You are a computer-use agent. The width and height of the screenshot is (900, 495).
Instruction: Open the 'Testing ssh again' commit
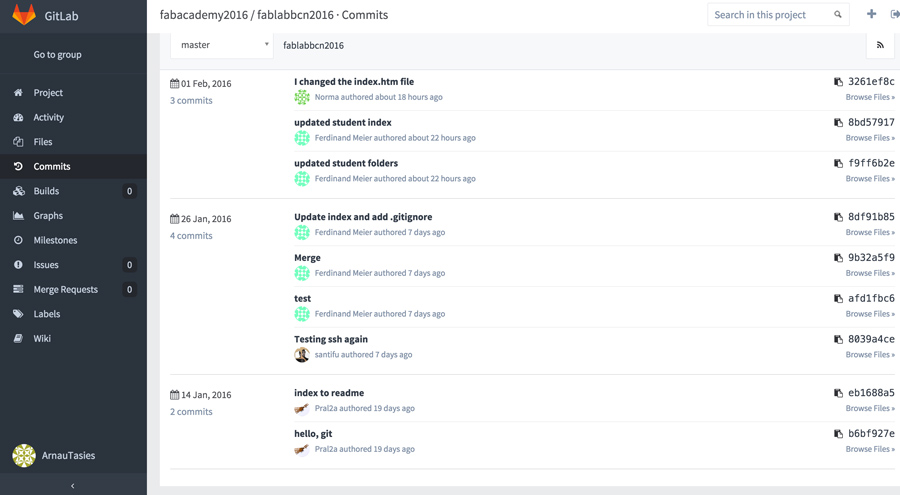tap(331, 339)
